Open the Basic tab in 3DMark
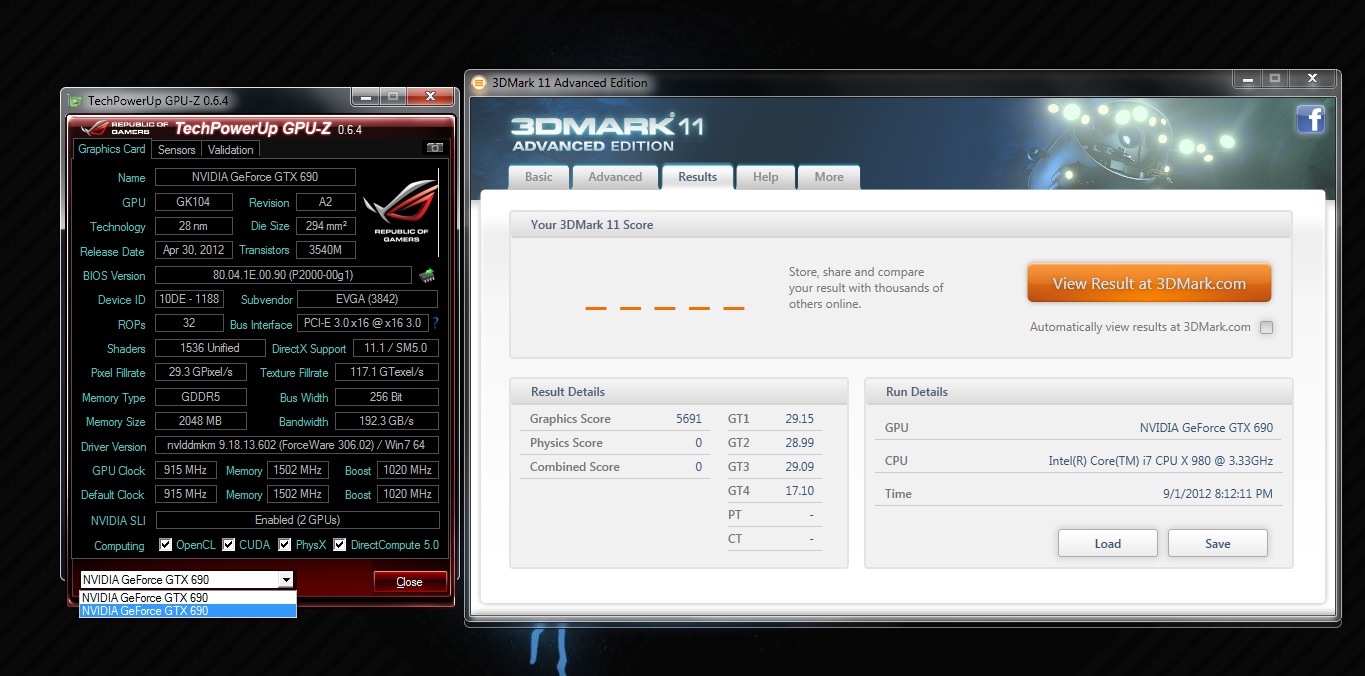This screenshot has width=1365, height=676. coord(539,177)
